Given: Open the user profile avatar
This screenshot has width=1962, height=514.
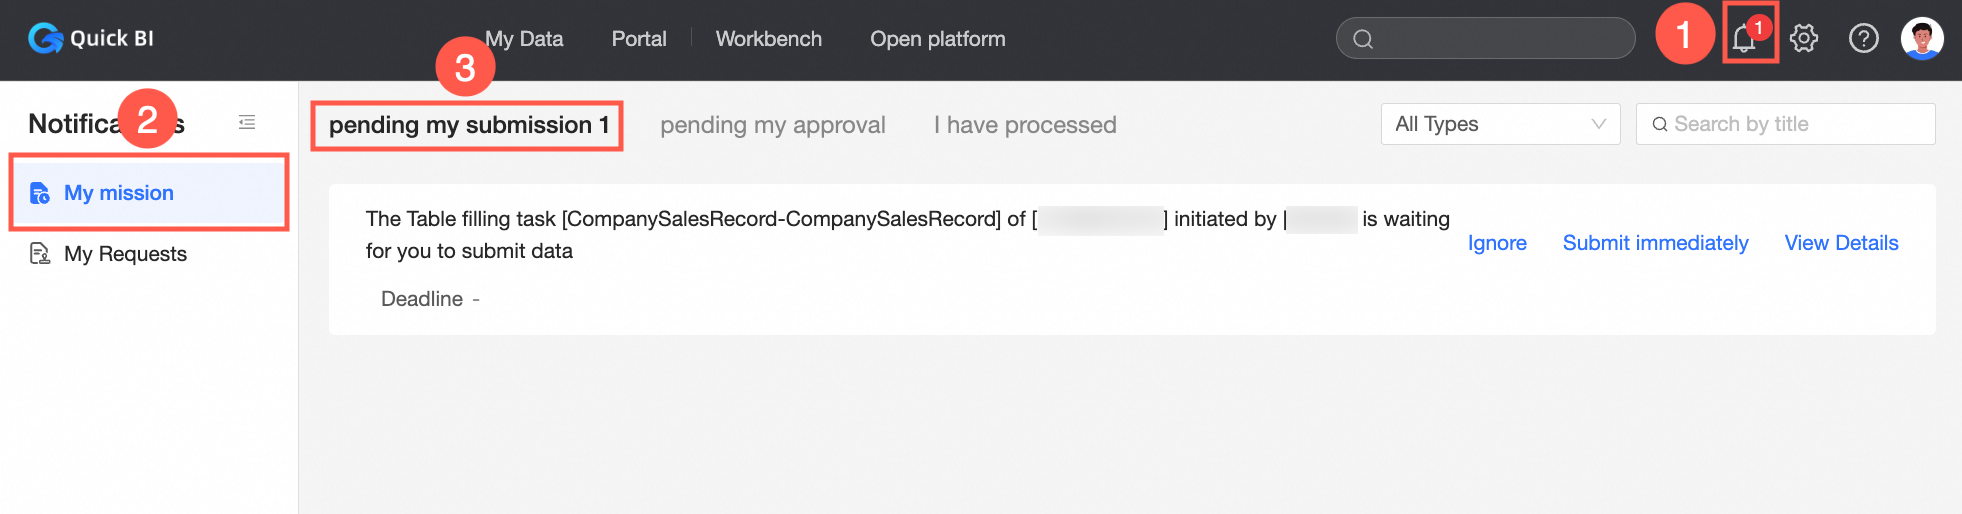Looking at the screenshot, I should [x=1921, y=39].
